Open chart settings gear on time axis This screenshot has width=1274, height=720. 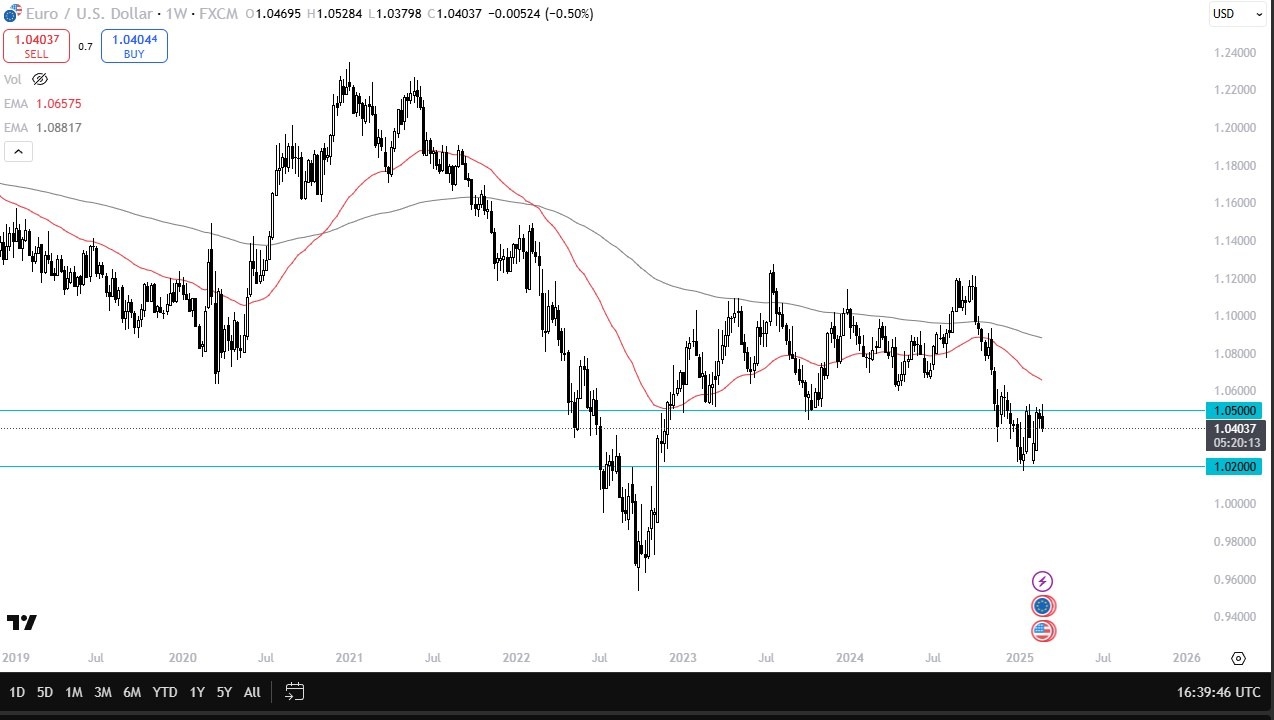point(1238,658)
